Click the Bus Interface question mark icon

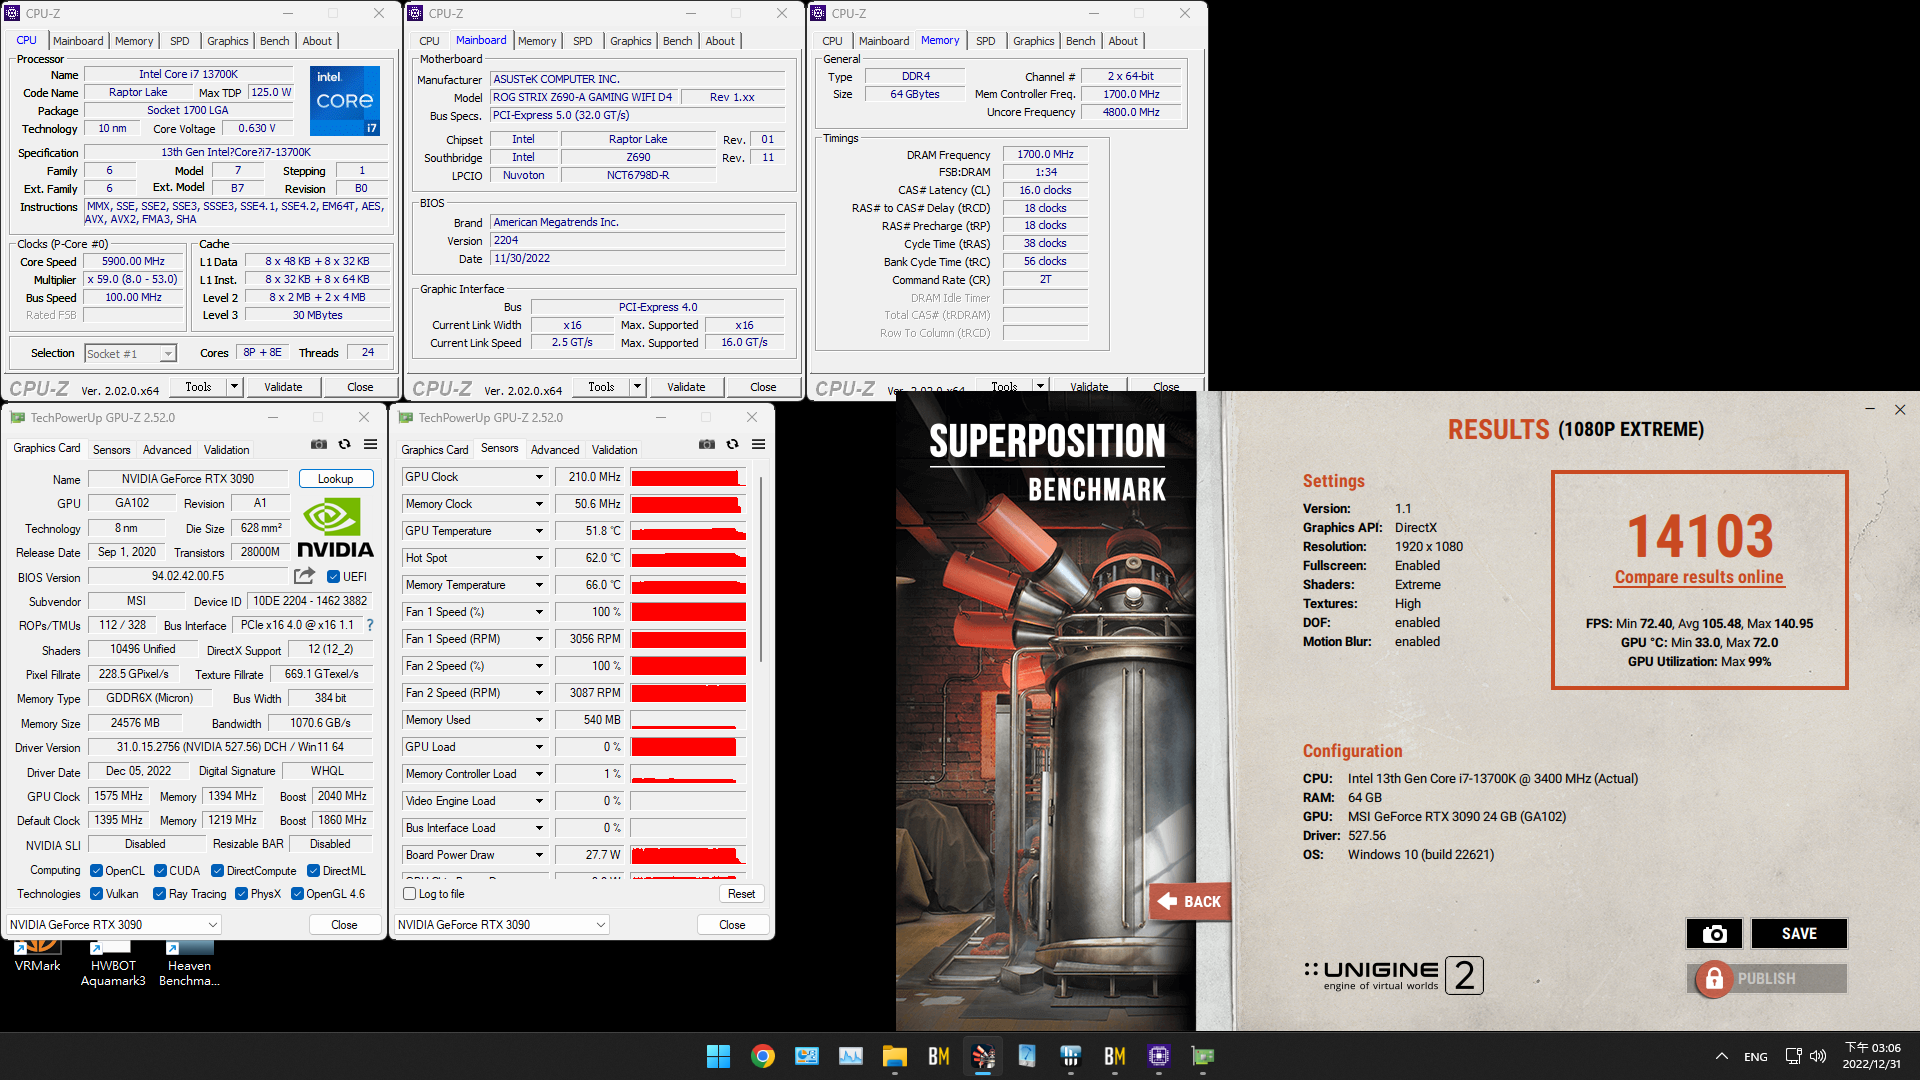click(370, 625)
